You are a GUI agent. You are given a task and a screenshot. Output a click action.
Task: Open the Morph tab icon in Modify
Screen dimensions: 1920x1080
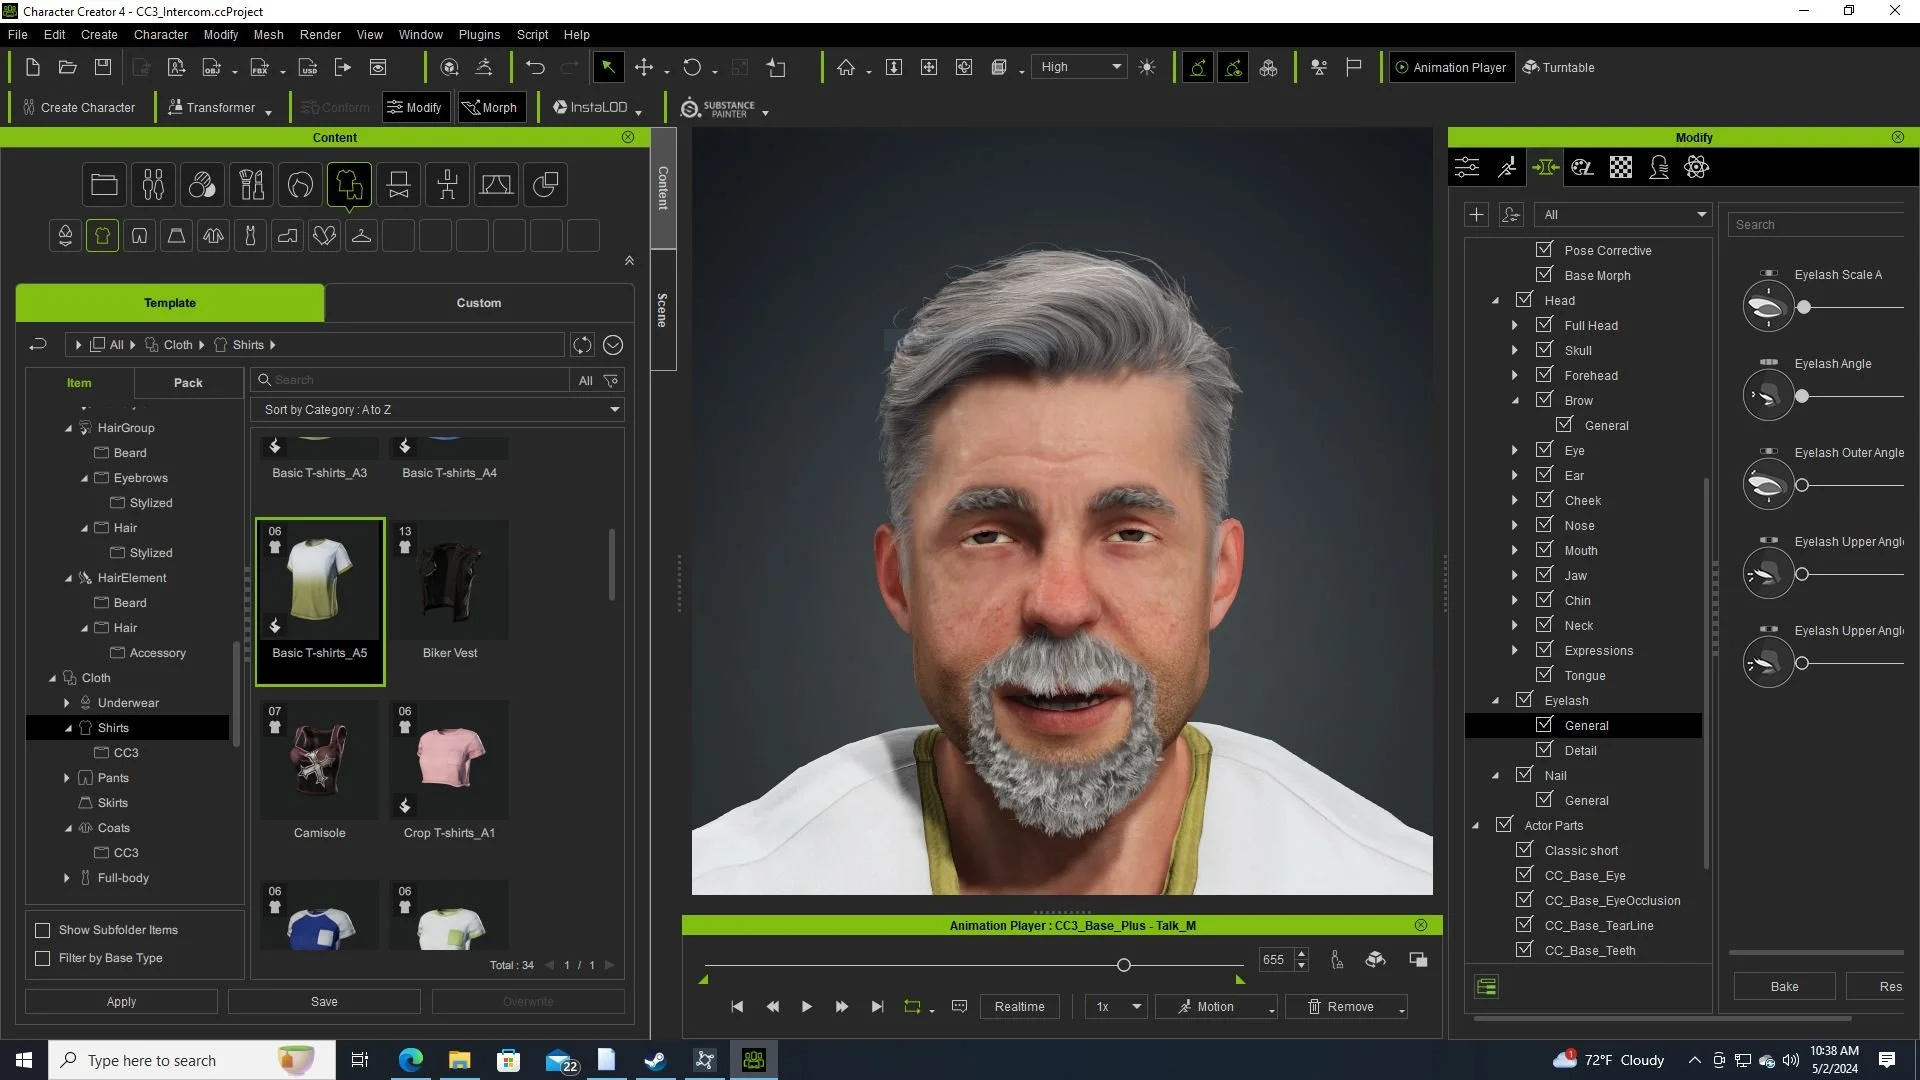point(1545,167)
